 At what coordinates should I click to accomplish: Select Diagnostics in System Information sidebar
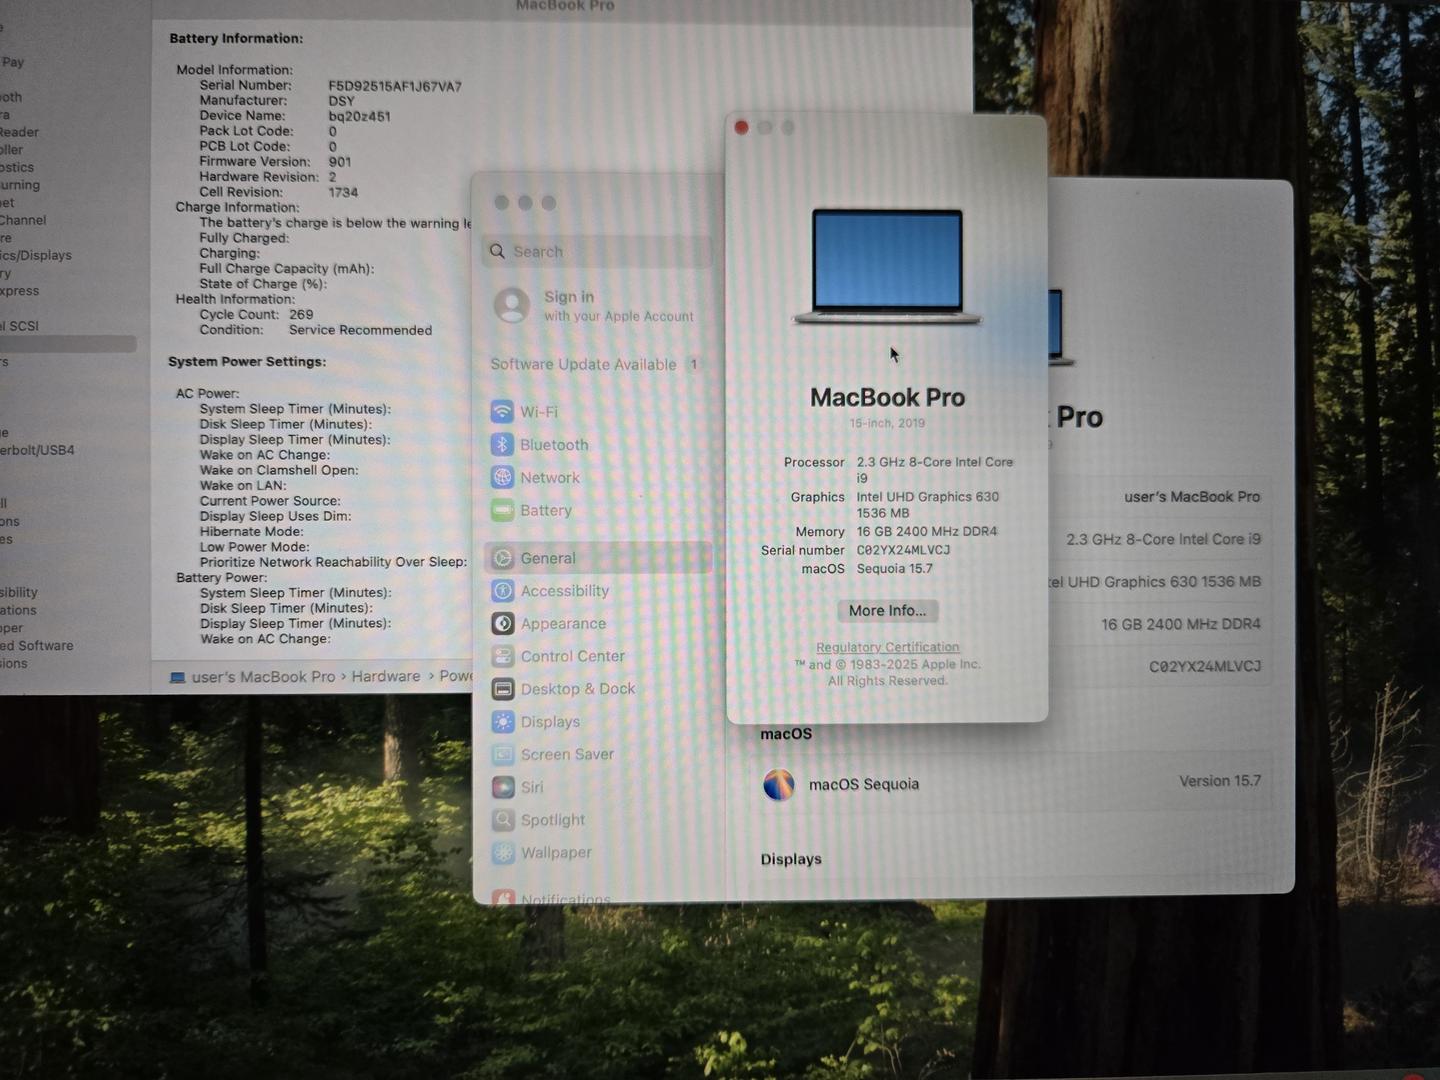(17, 167)
